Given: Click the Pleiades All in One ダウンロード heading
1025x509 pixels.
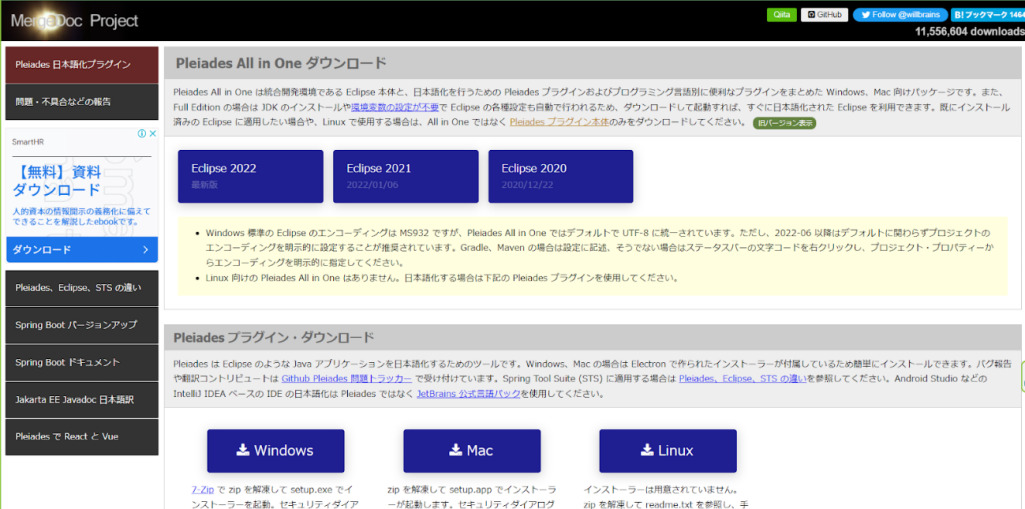Looking at the screenshot, I should (281, 63).
